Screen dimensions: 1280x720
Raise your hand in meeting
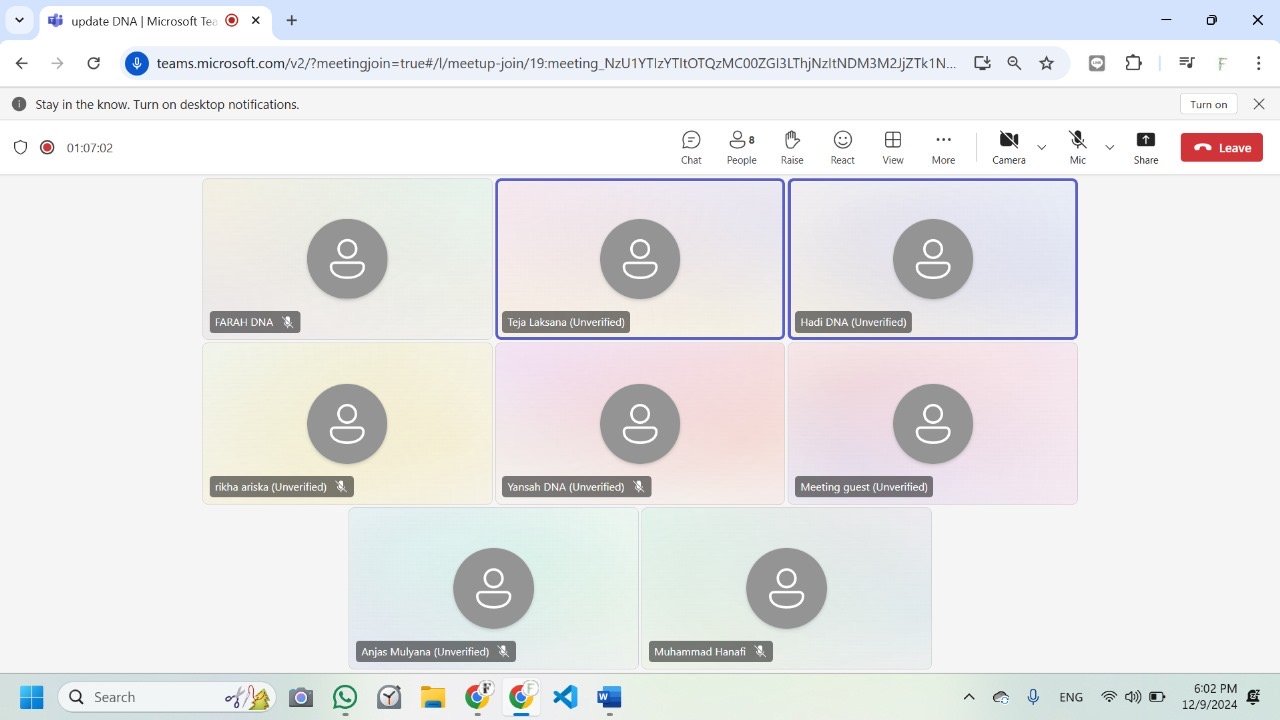click(792, 147)
